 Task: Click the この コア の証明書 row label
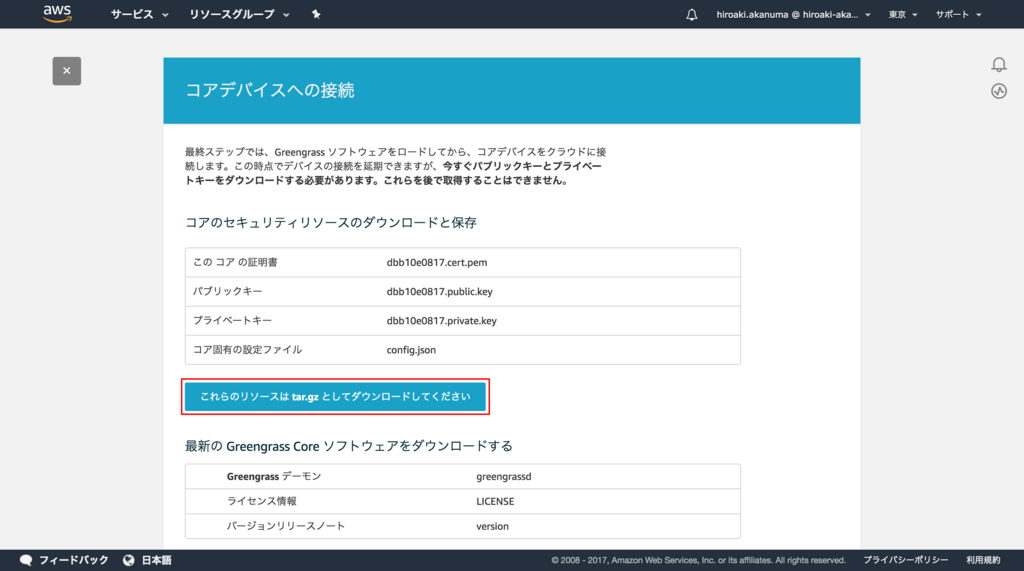(235, 262)
